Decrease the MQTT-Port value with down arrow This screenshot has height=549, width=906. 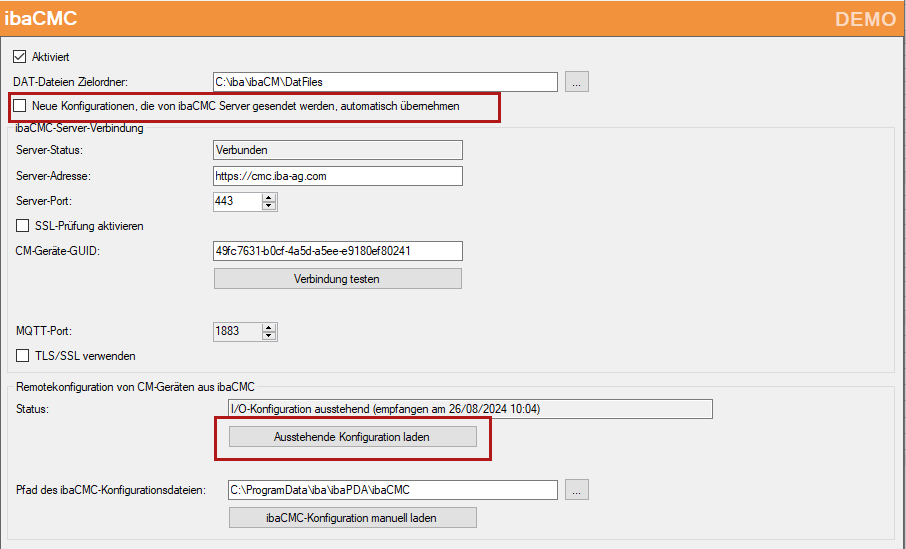coord(269,336)
